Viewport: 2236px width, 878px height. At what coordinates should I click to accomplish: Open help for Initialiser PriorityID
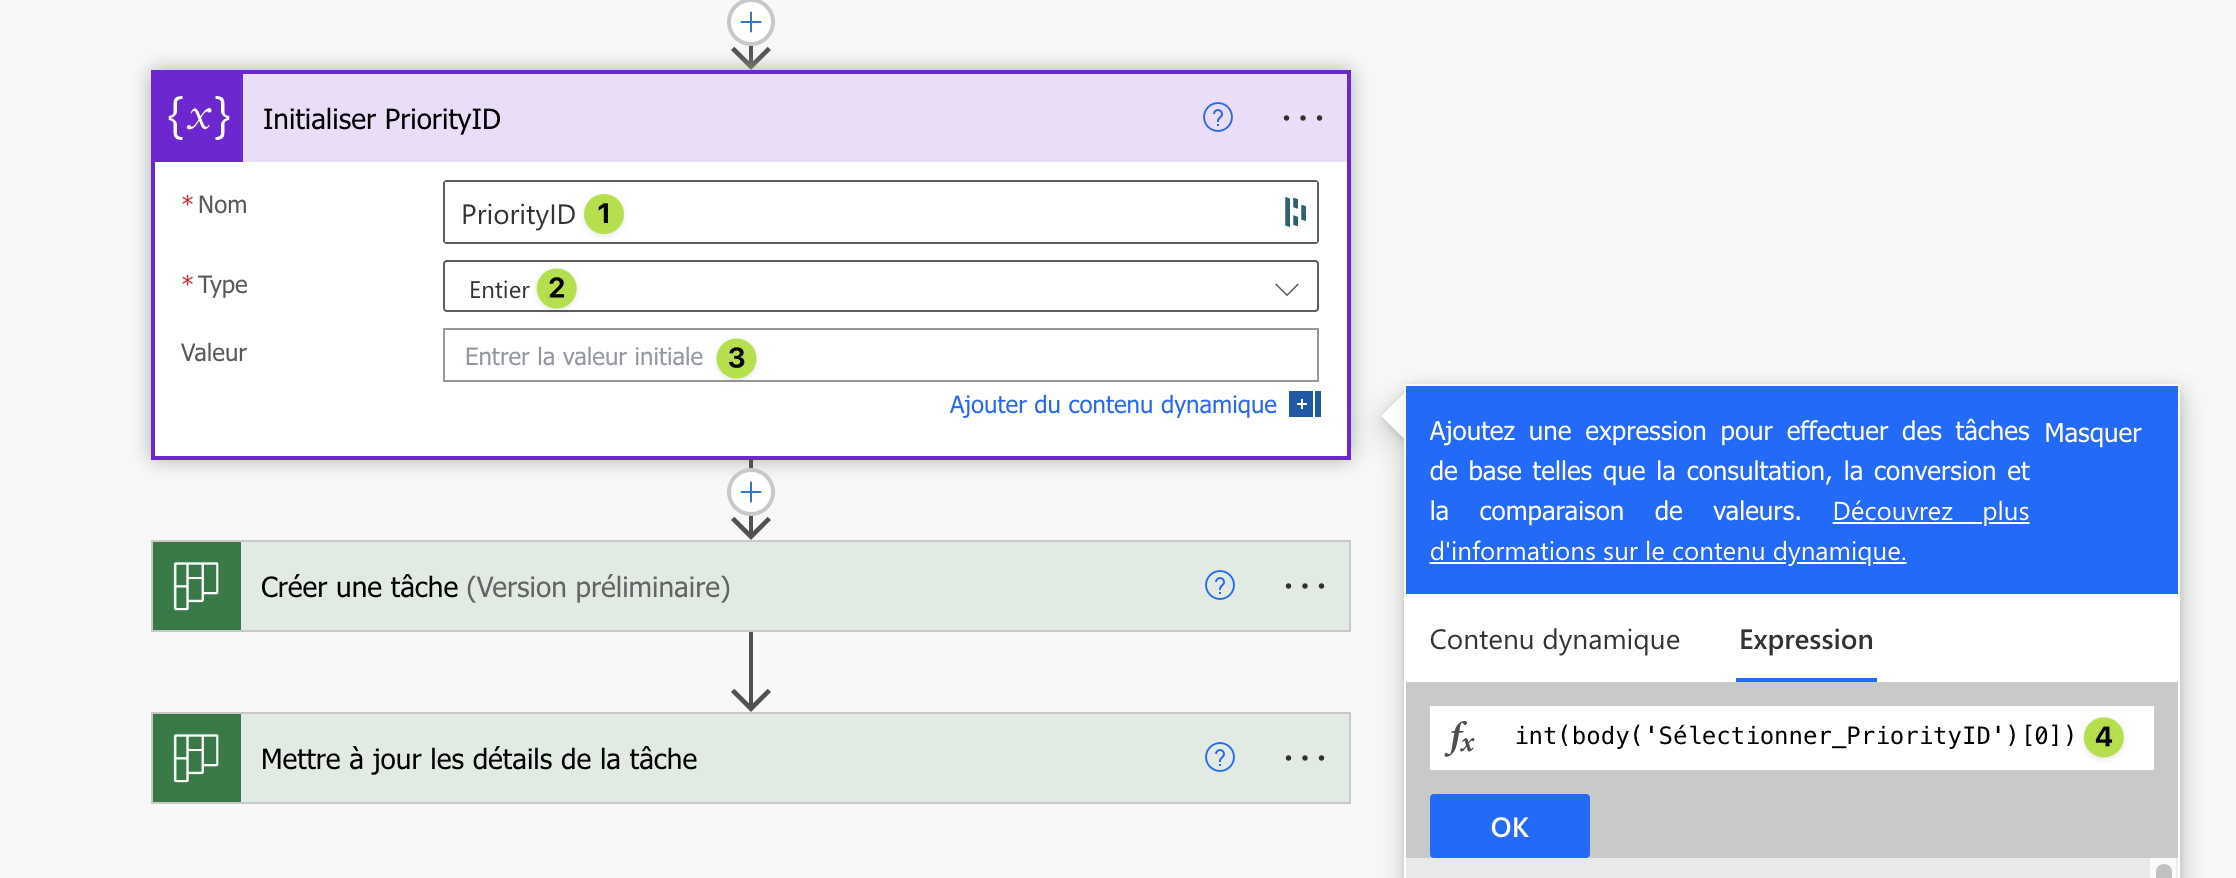1217,118
